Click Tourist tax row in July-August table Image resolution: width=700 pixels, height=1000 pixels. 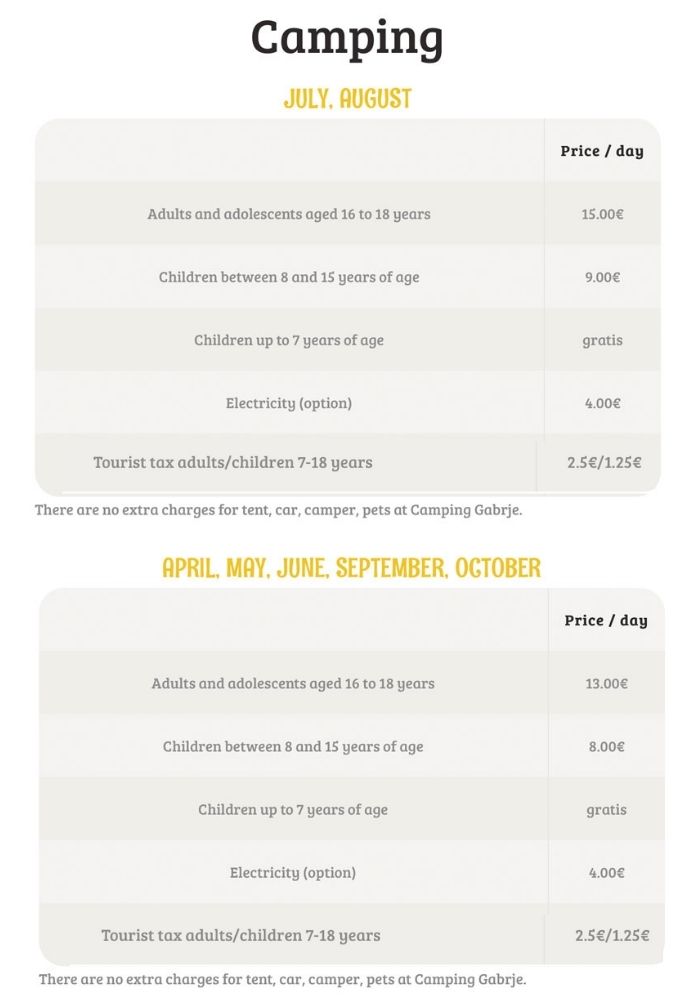pyautogui.click(x=233, y=462)
